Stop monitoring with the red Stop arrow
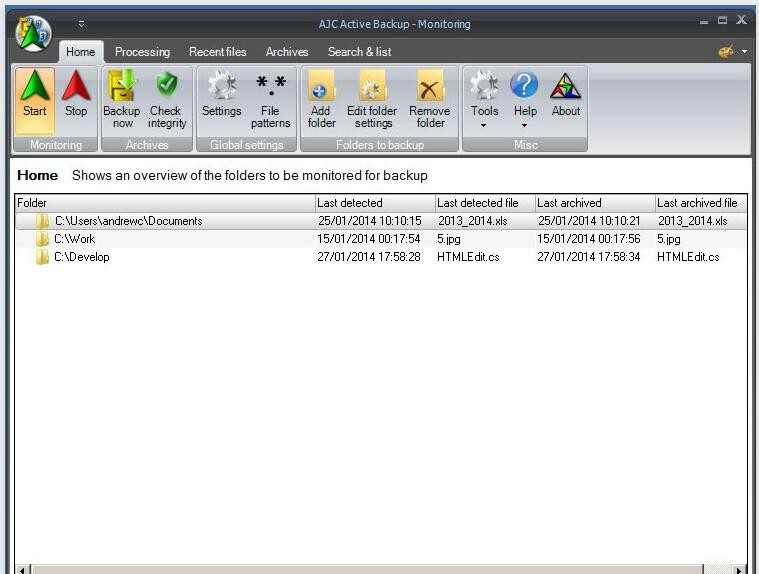 [76, 101]
